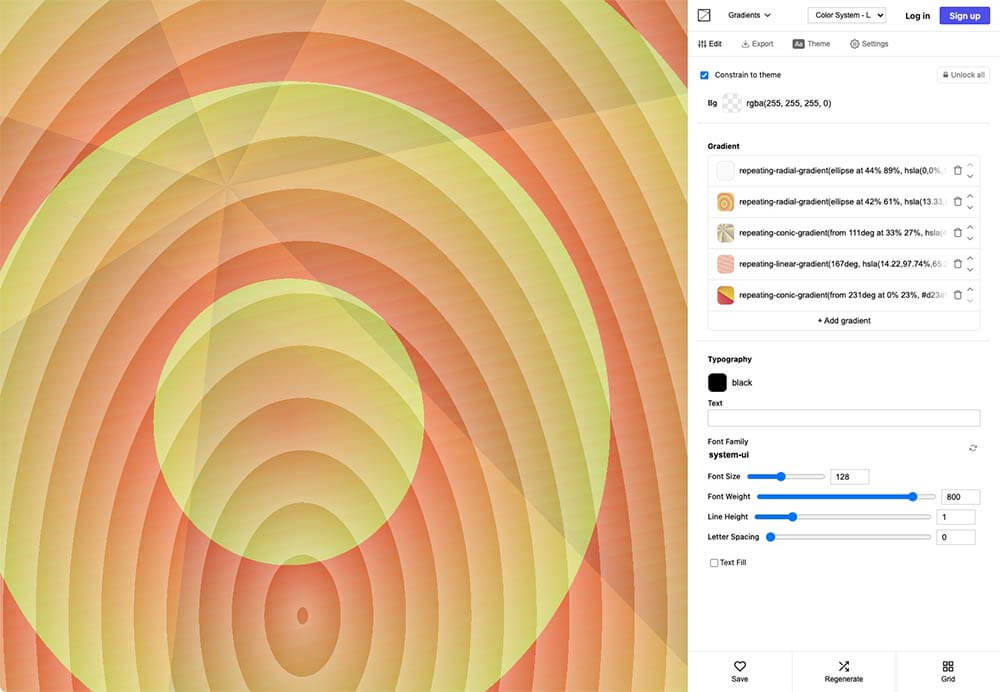
Task: Click the Grid view button
Action: (948, 672)
